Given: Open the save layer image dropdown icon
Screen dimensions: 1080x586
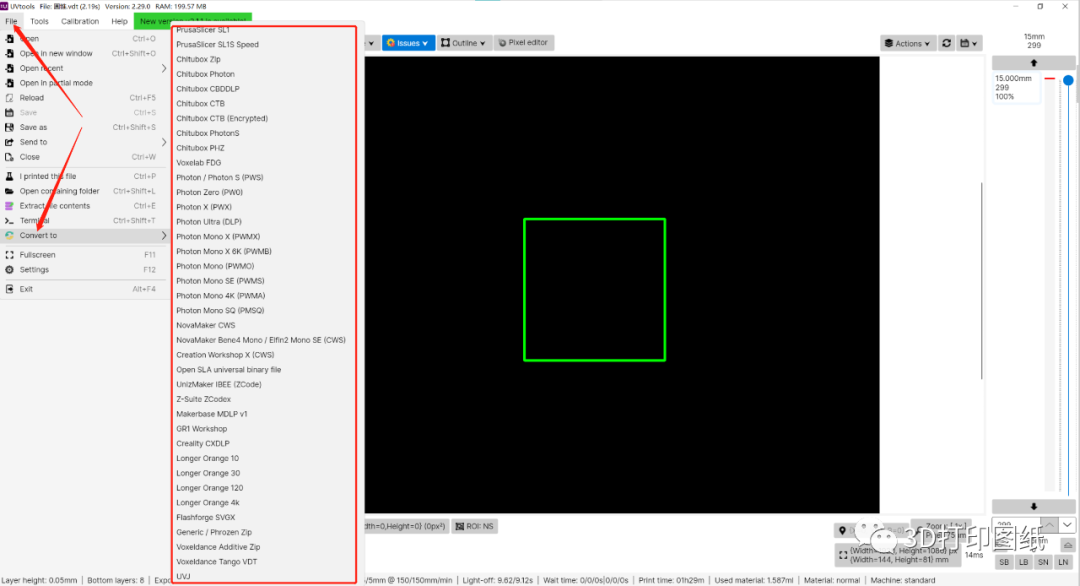Looking at the screenshot, I should (968, 43).
